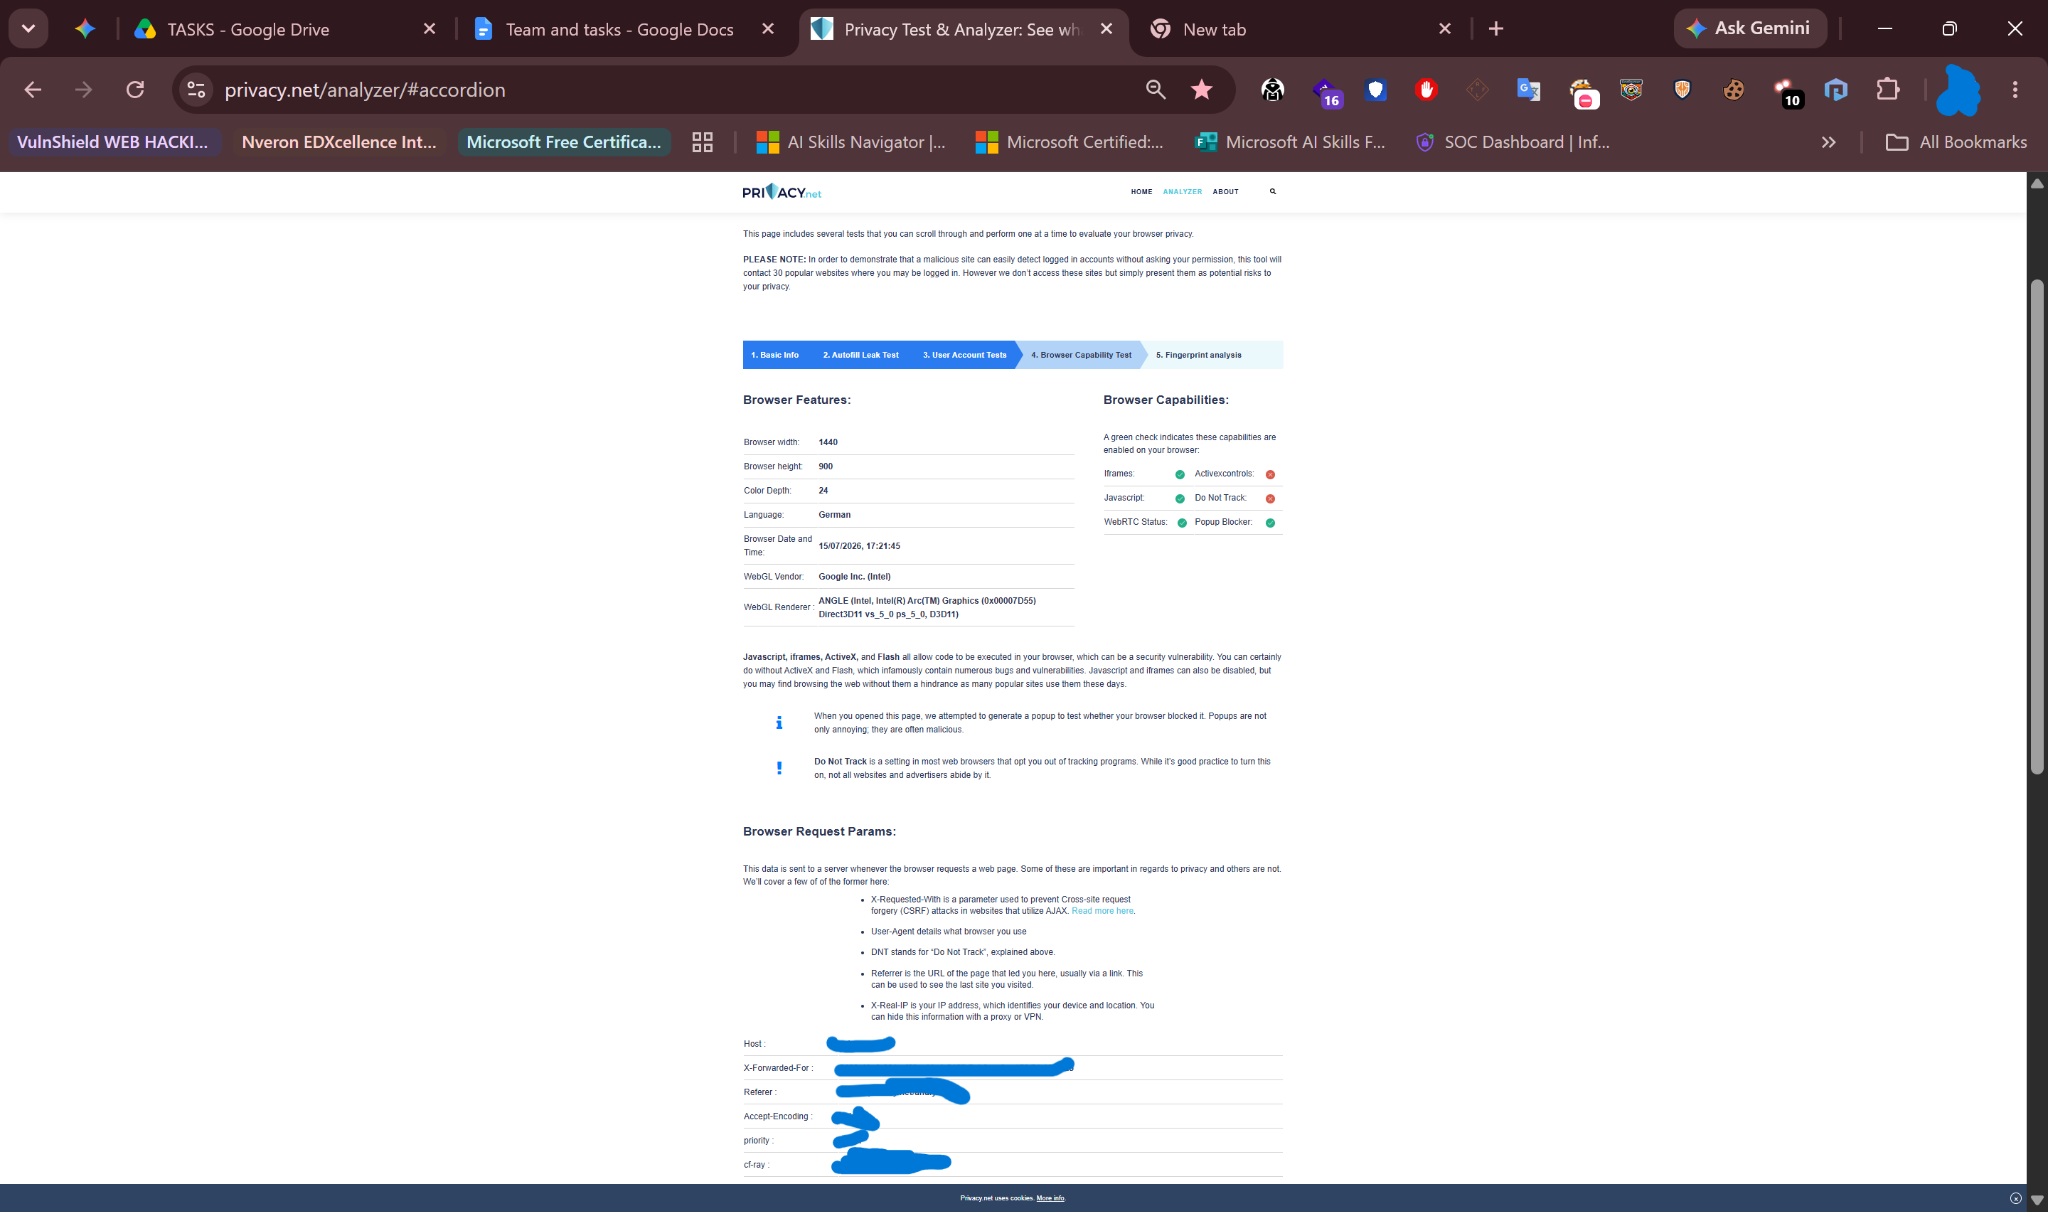Open the extension with pink minus badge
Image resolution: width=2048 pixels, height=1212 pixels.
[1583, 93]
